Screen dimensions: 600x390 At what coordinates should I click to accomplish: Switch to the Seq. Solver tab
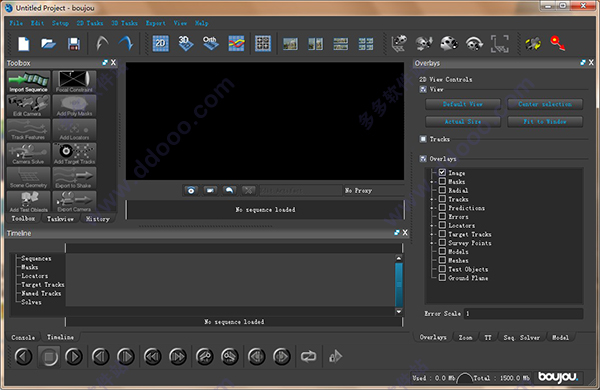(522, 337)
